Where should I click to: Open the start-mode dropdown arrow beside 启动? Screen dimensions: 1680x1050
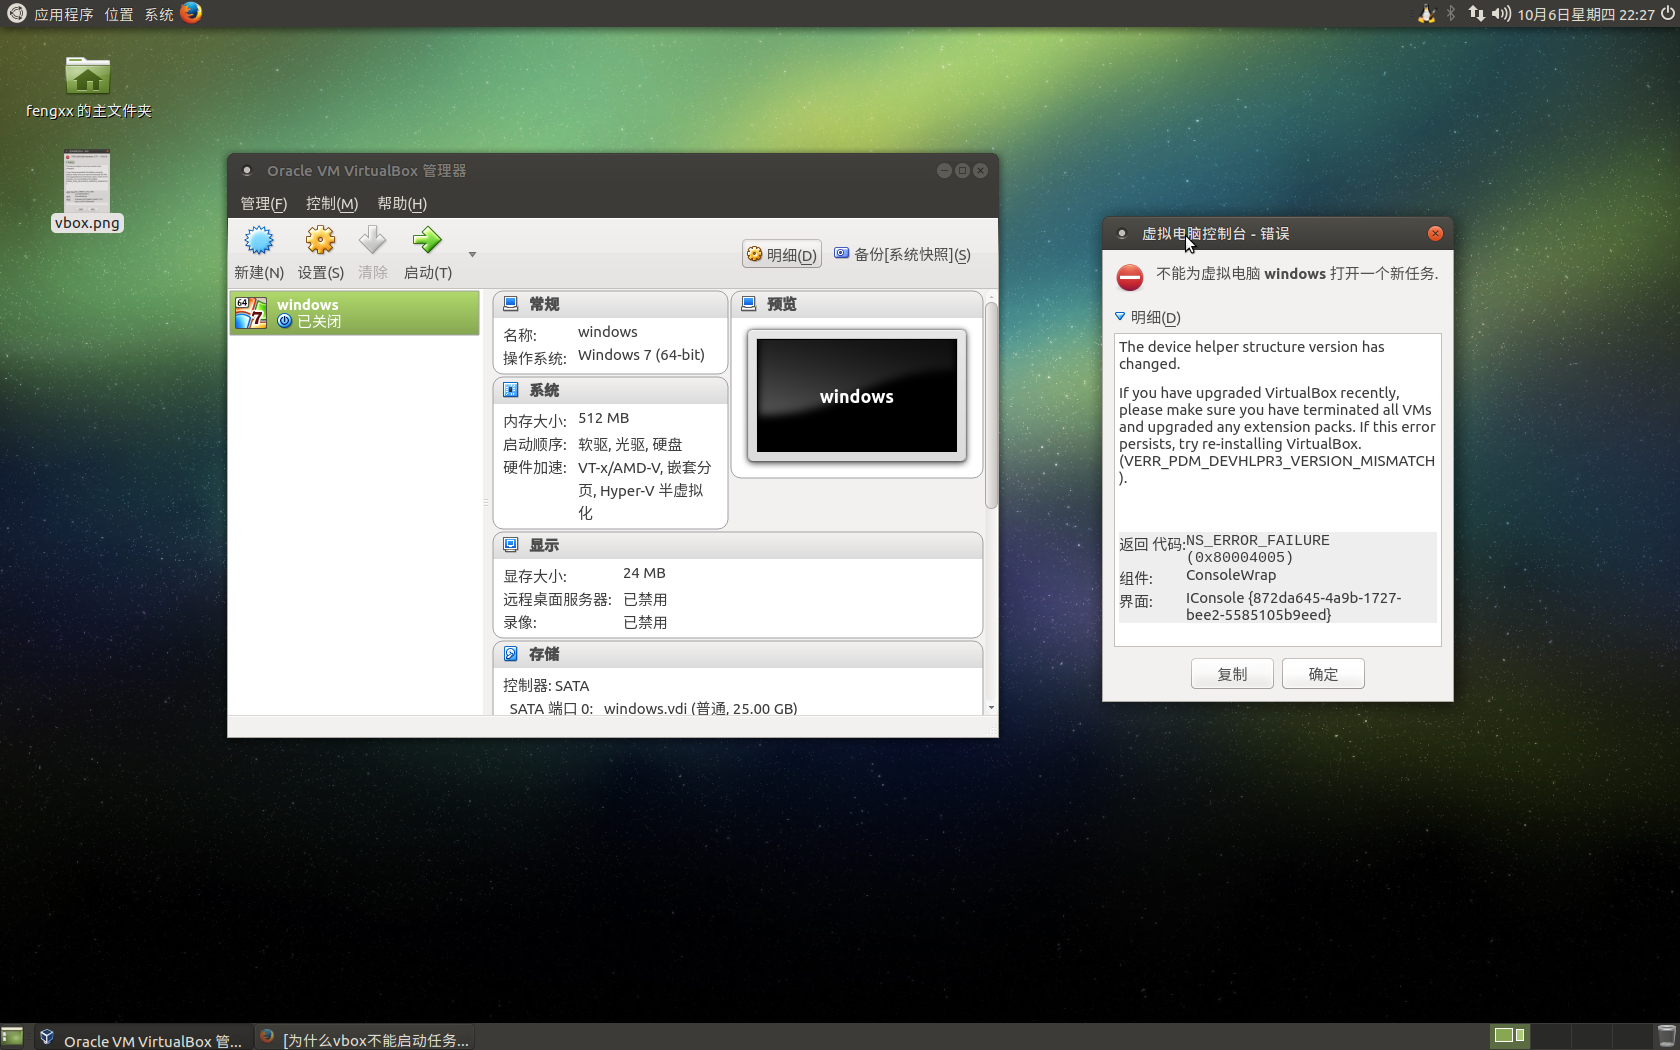pyautogui.click(x=472, y=254)
